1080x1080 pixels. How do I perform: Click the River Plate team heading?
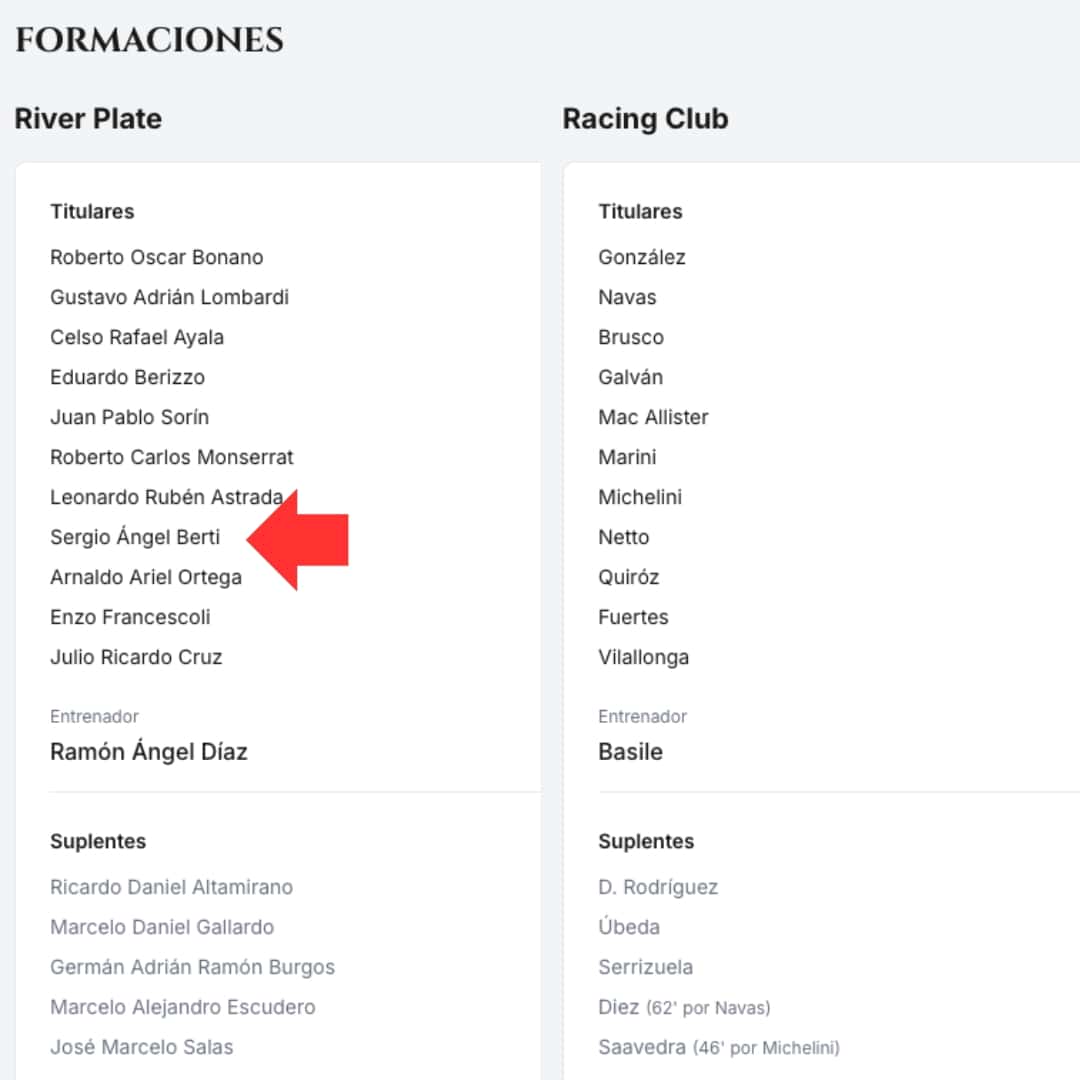coord(88,119)
